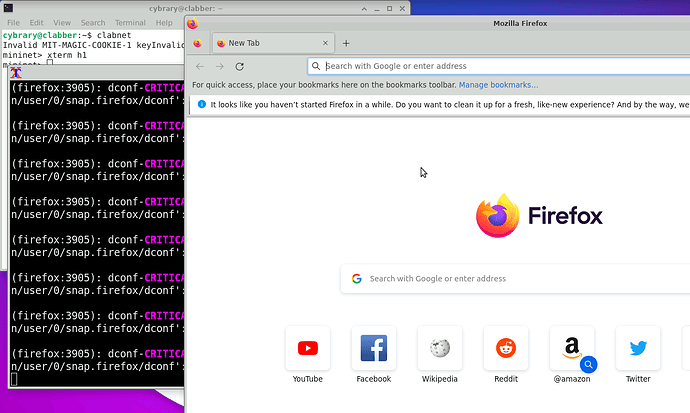690x413 pixels.
Task: Open the terminal Edit menu
Action: [x=37, y=23]
